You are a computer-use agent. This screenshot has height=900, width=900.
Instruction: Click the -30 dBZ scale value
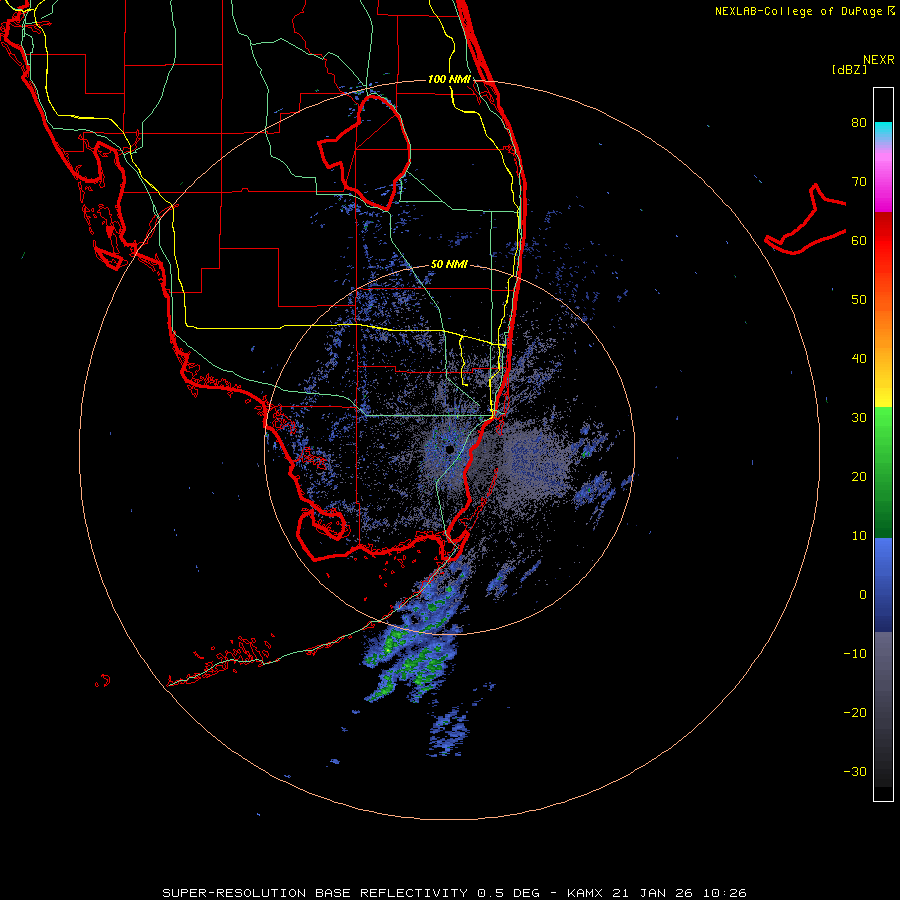(855, 772)
